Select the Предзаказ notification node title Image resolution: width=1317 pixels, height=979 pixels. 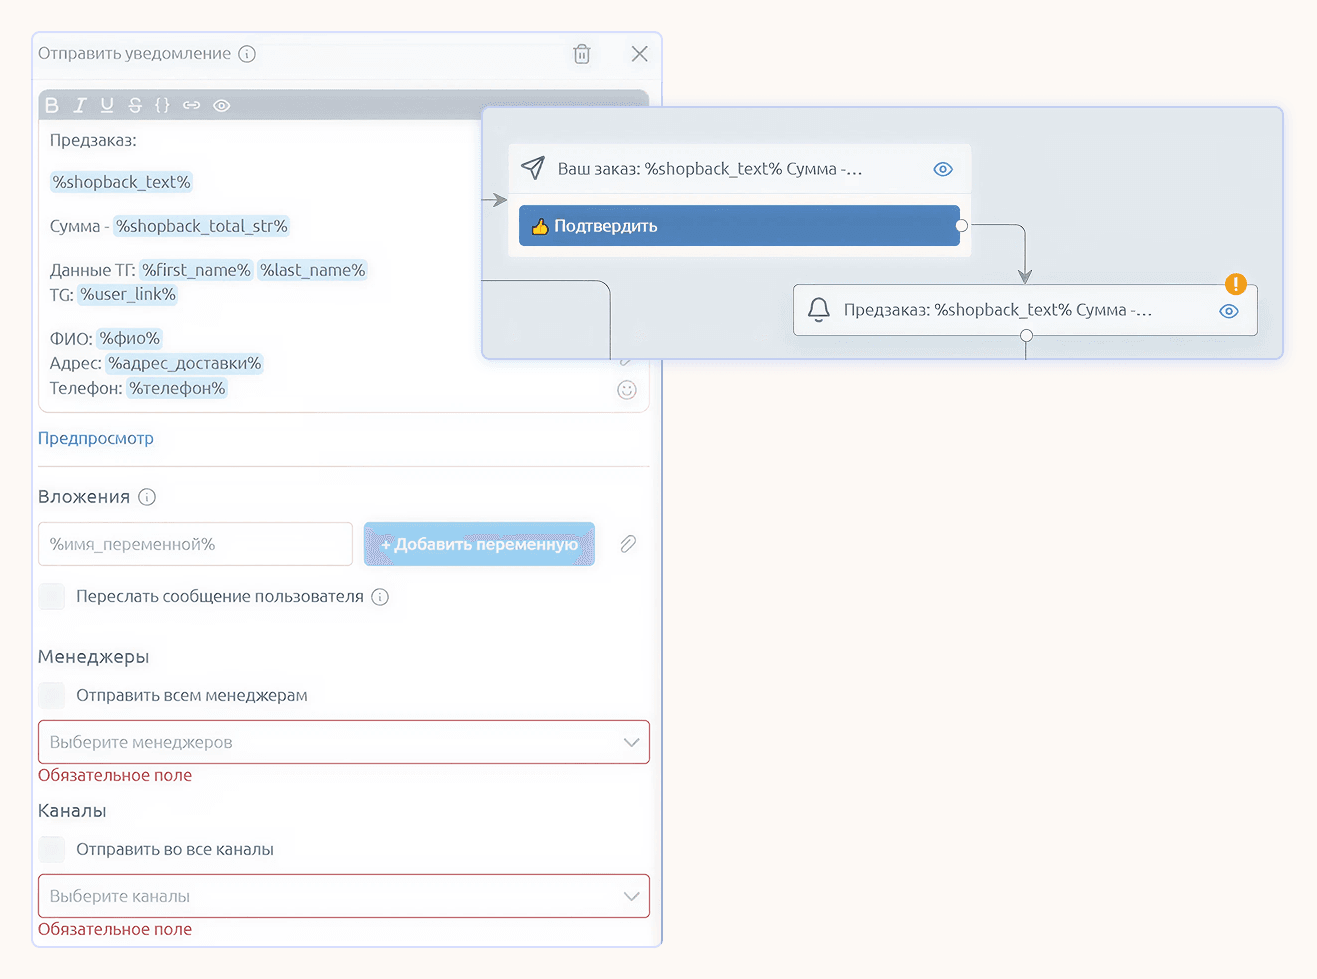[x=998, y=310]
